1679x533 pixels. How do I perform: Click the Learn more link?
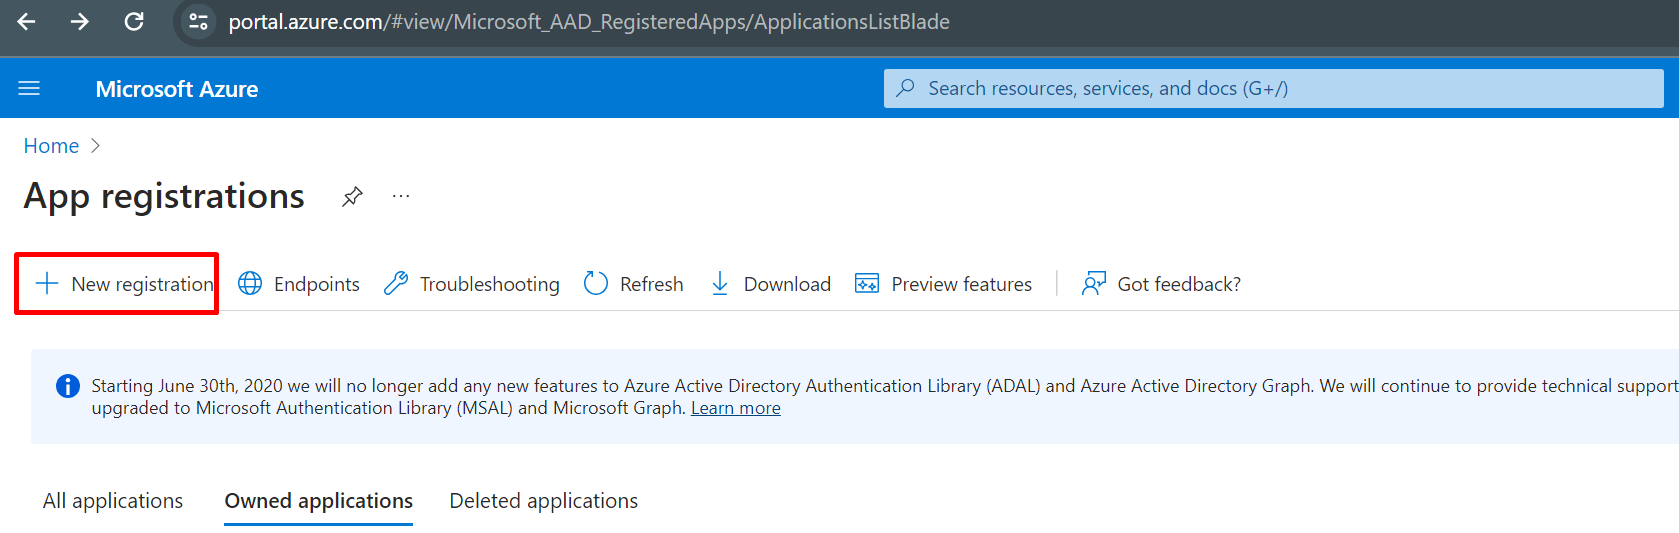[735, 408]
